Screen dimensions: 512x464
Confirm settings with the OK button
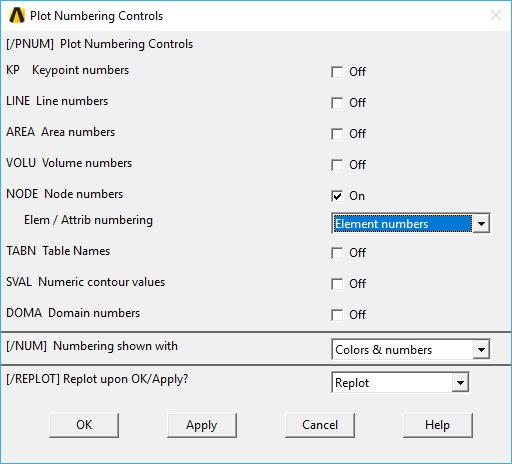[84, 425]
